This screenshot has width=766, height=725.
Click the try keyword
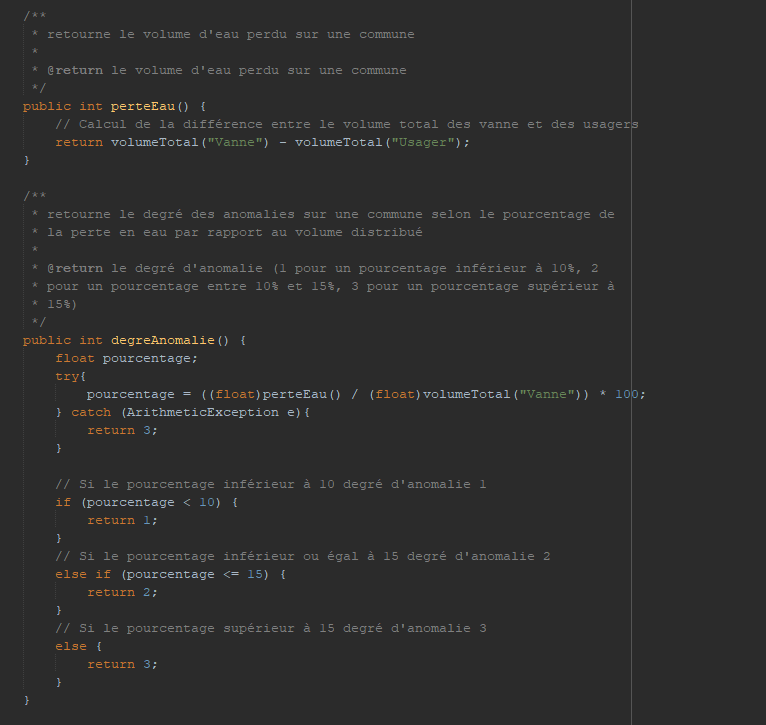(67, 376)
